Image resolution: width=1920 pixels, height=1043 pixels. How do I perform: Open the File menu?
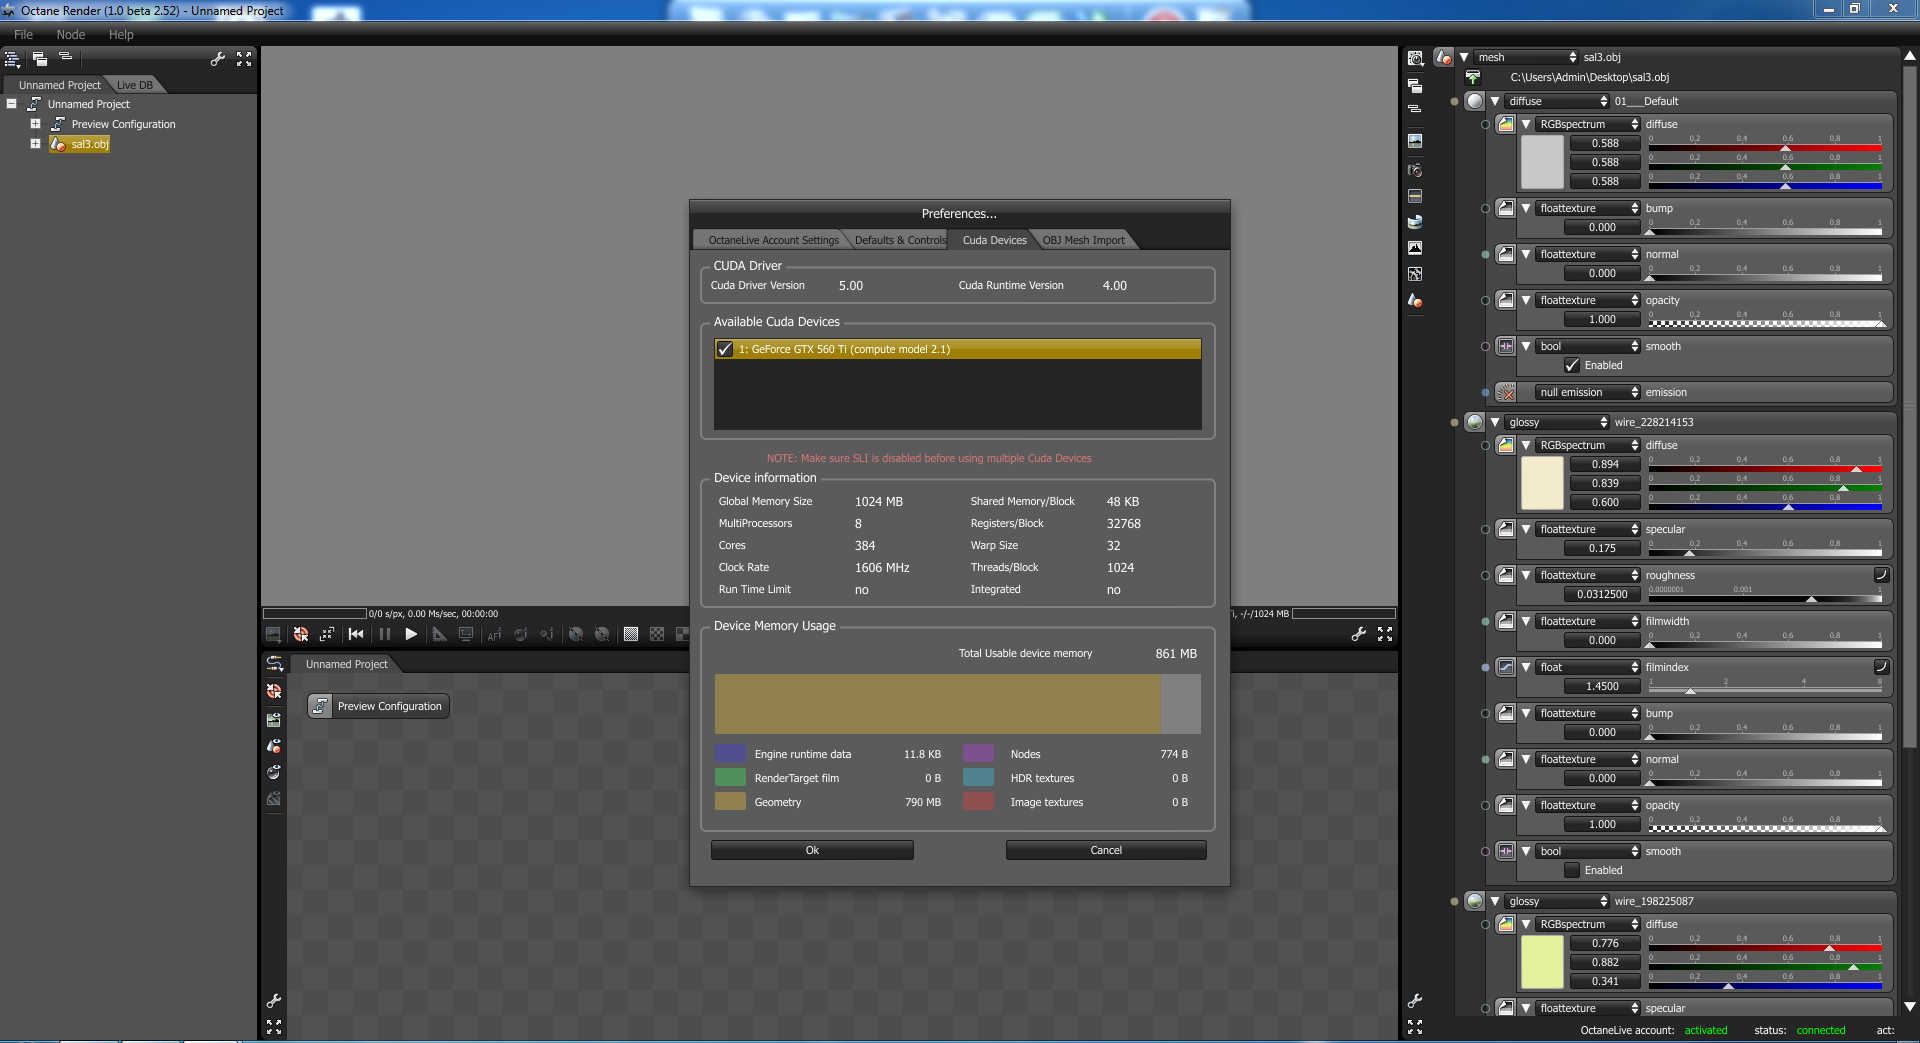click(23, 34)
